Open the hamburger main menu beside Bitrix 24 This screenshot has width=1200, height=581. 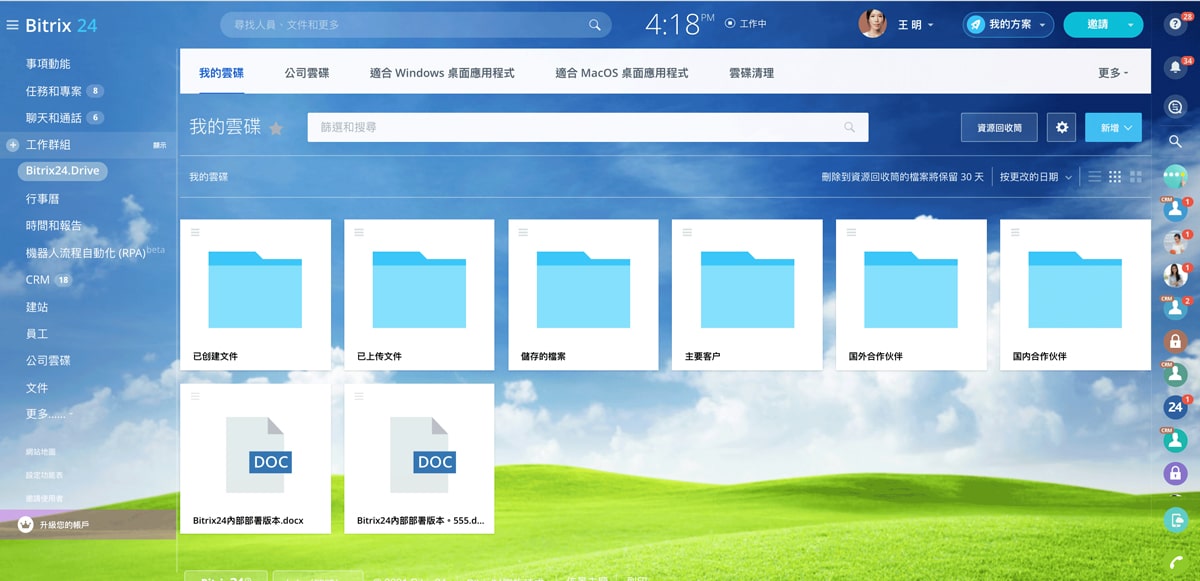12,25
